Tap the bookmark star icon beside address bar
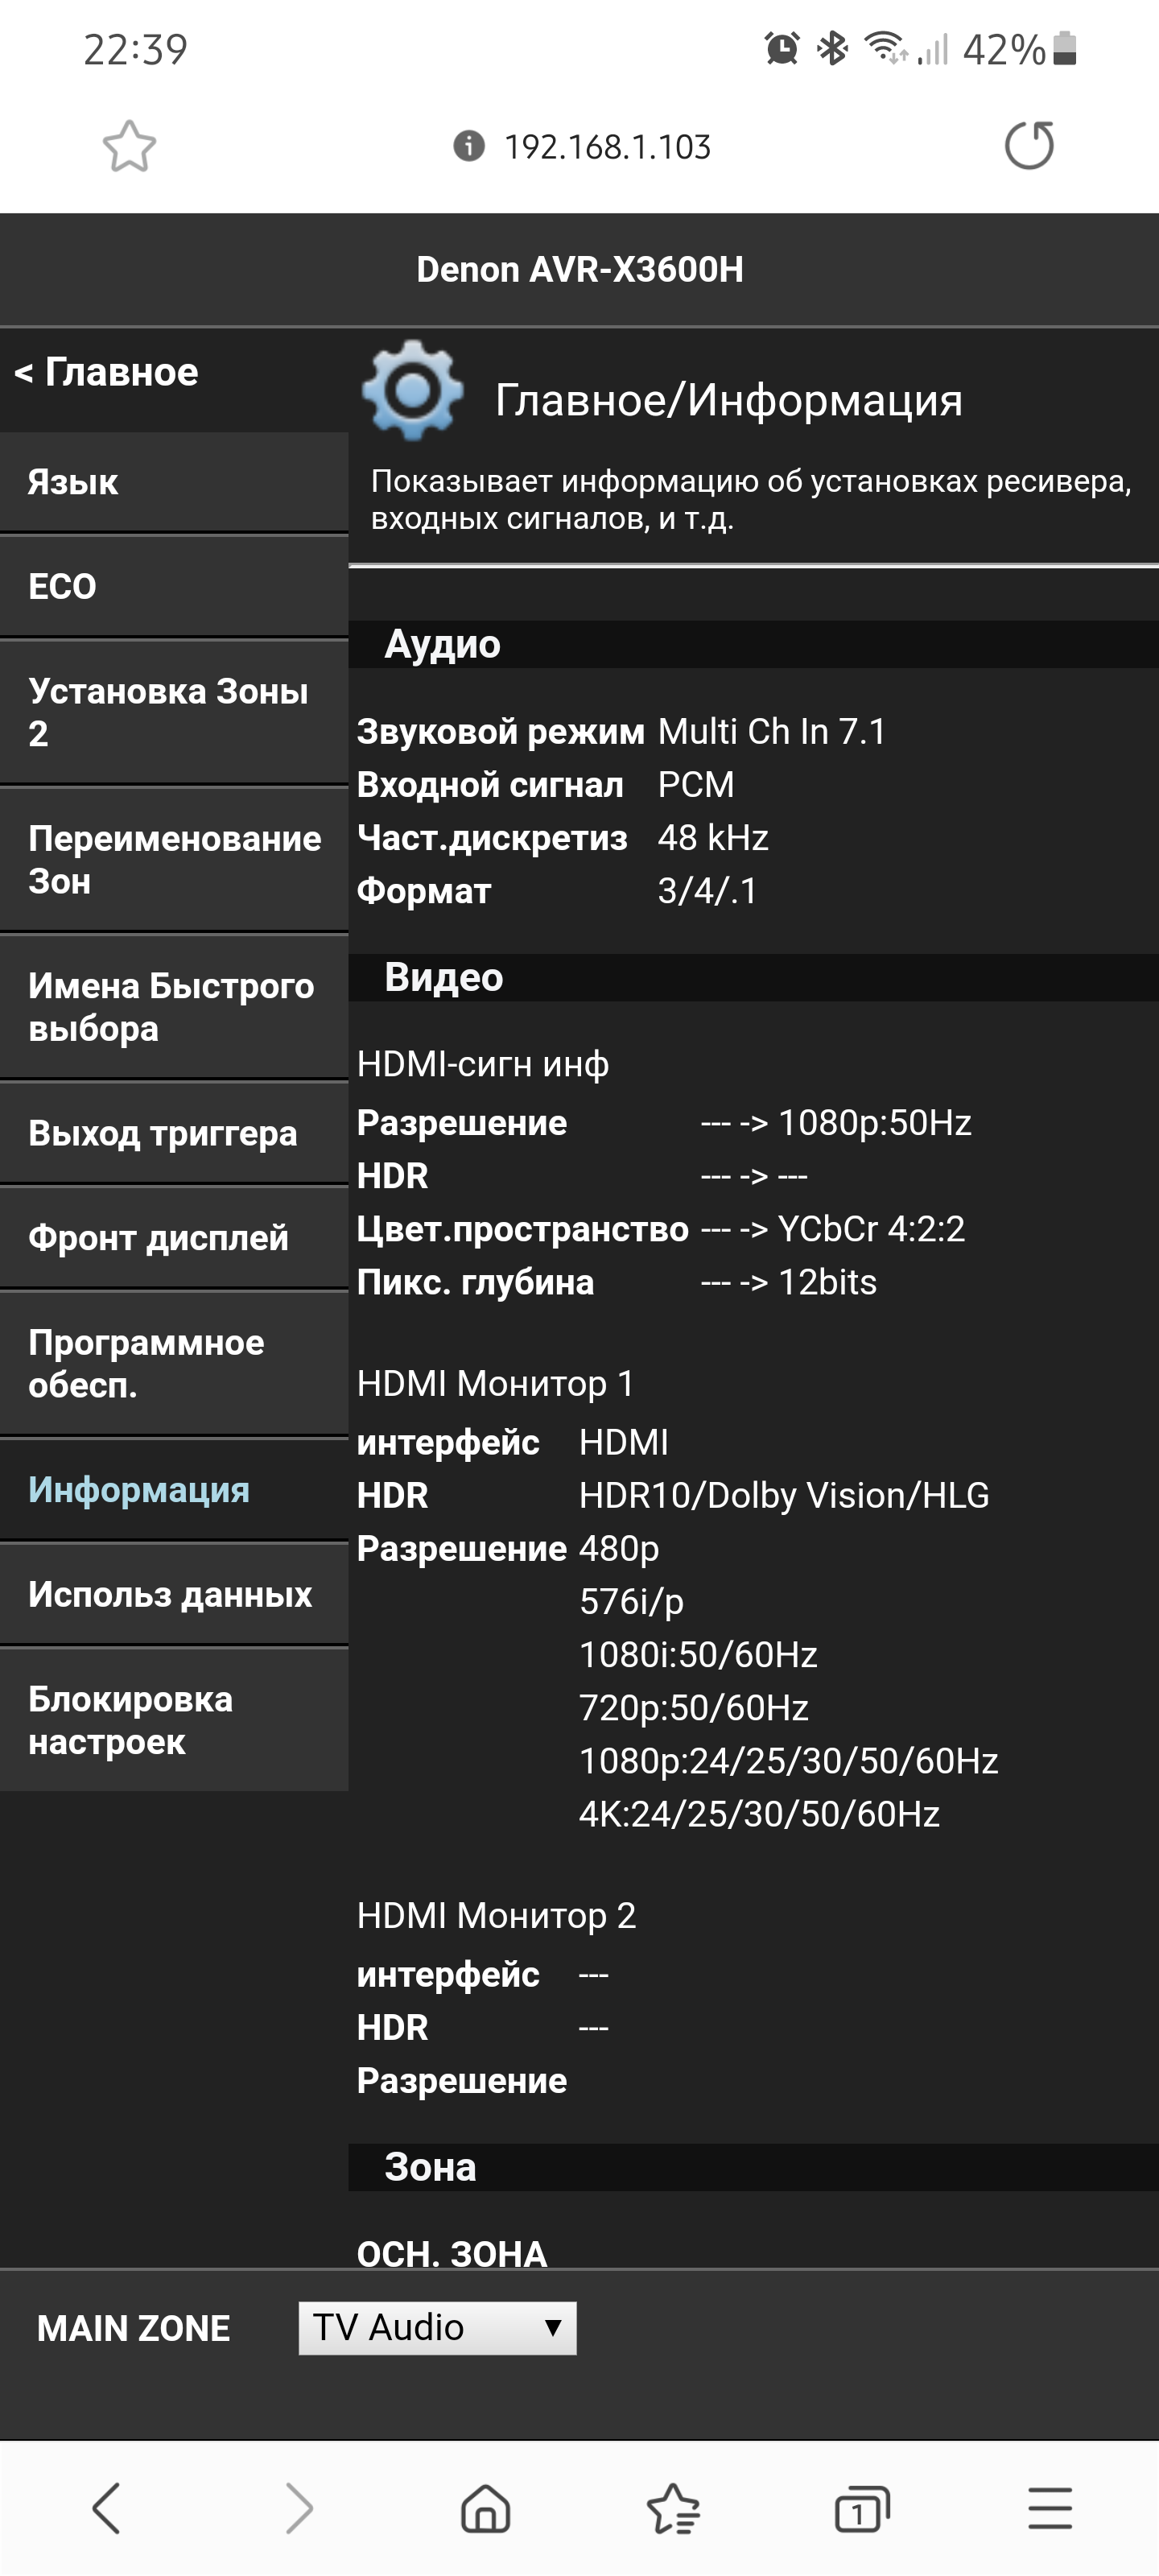The height and width of the screenshot is (2576, 1159). [x=130, y=147]
